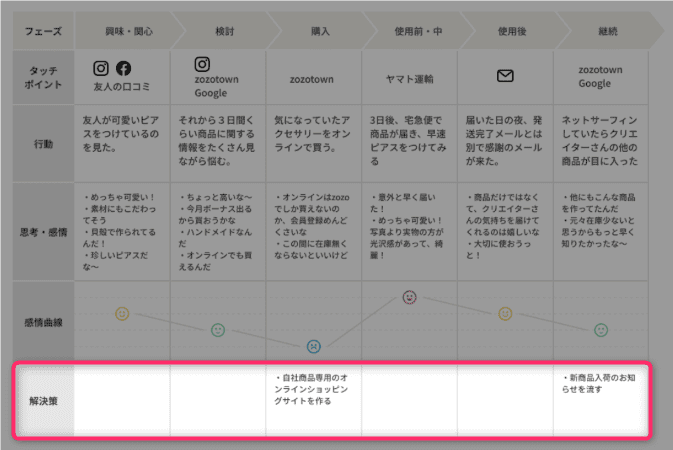Click the 解決策 row label
Screen dimensions: 673x450
[45, 400]
